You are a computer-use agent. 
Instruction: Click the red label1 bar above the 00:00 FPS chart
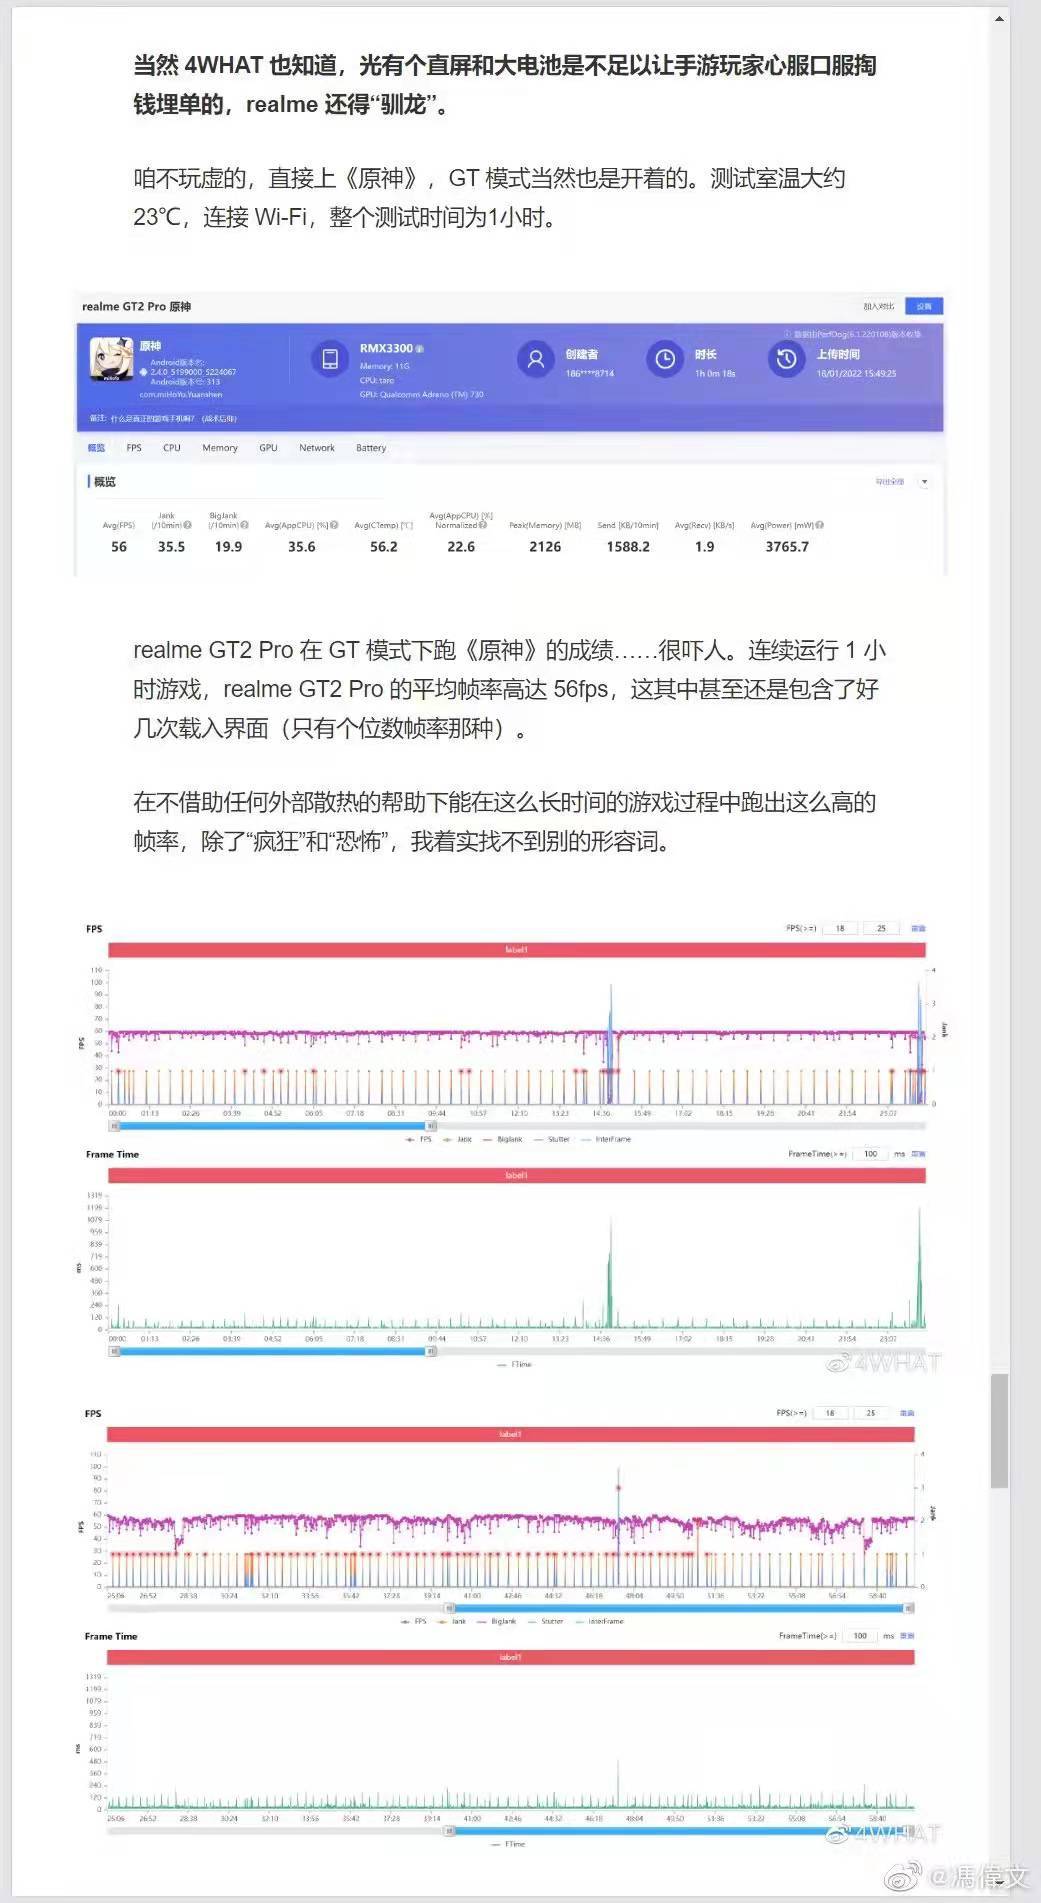(x=517, y=950)
